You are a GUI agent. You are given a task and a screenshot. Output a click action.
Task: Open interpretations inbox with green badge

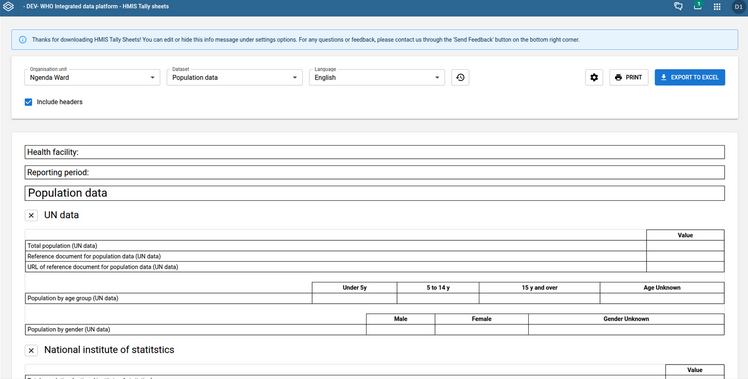(697, 6)
